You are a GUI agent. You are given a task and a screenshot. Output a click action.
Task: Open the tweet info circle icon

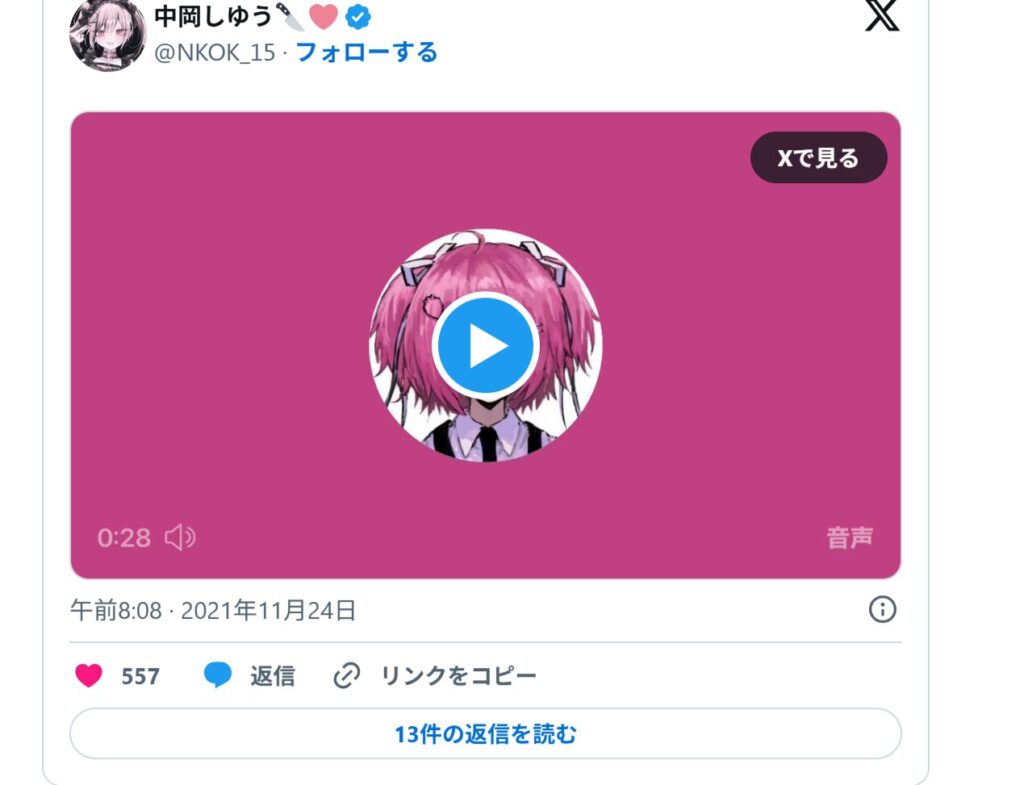coord(882,609)
